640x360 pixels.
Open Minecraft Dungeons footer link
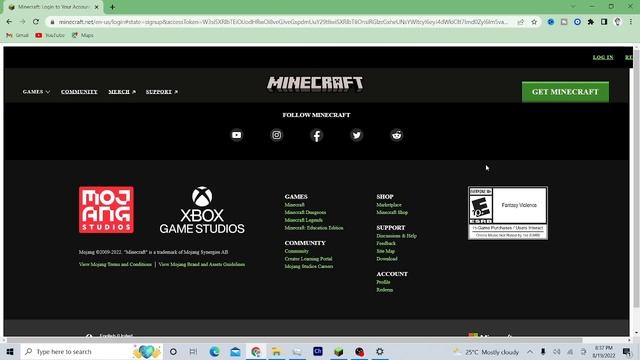point(305,212)
